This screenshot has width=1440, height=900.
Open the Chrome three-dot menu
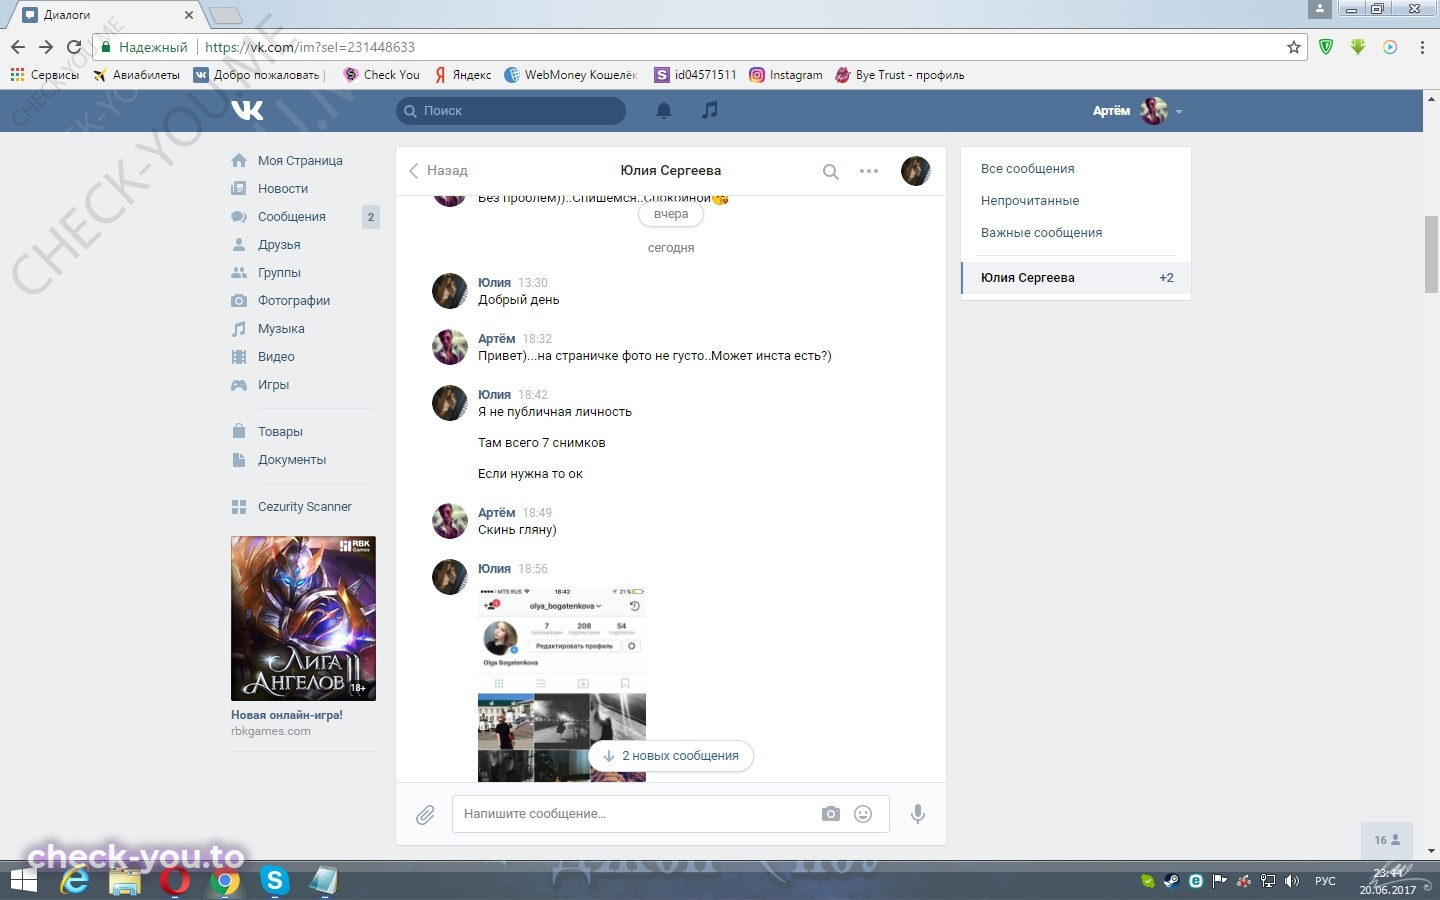tap(1422, 47)
